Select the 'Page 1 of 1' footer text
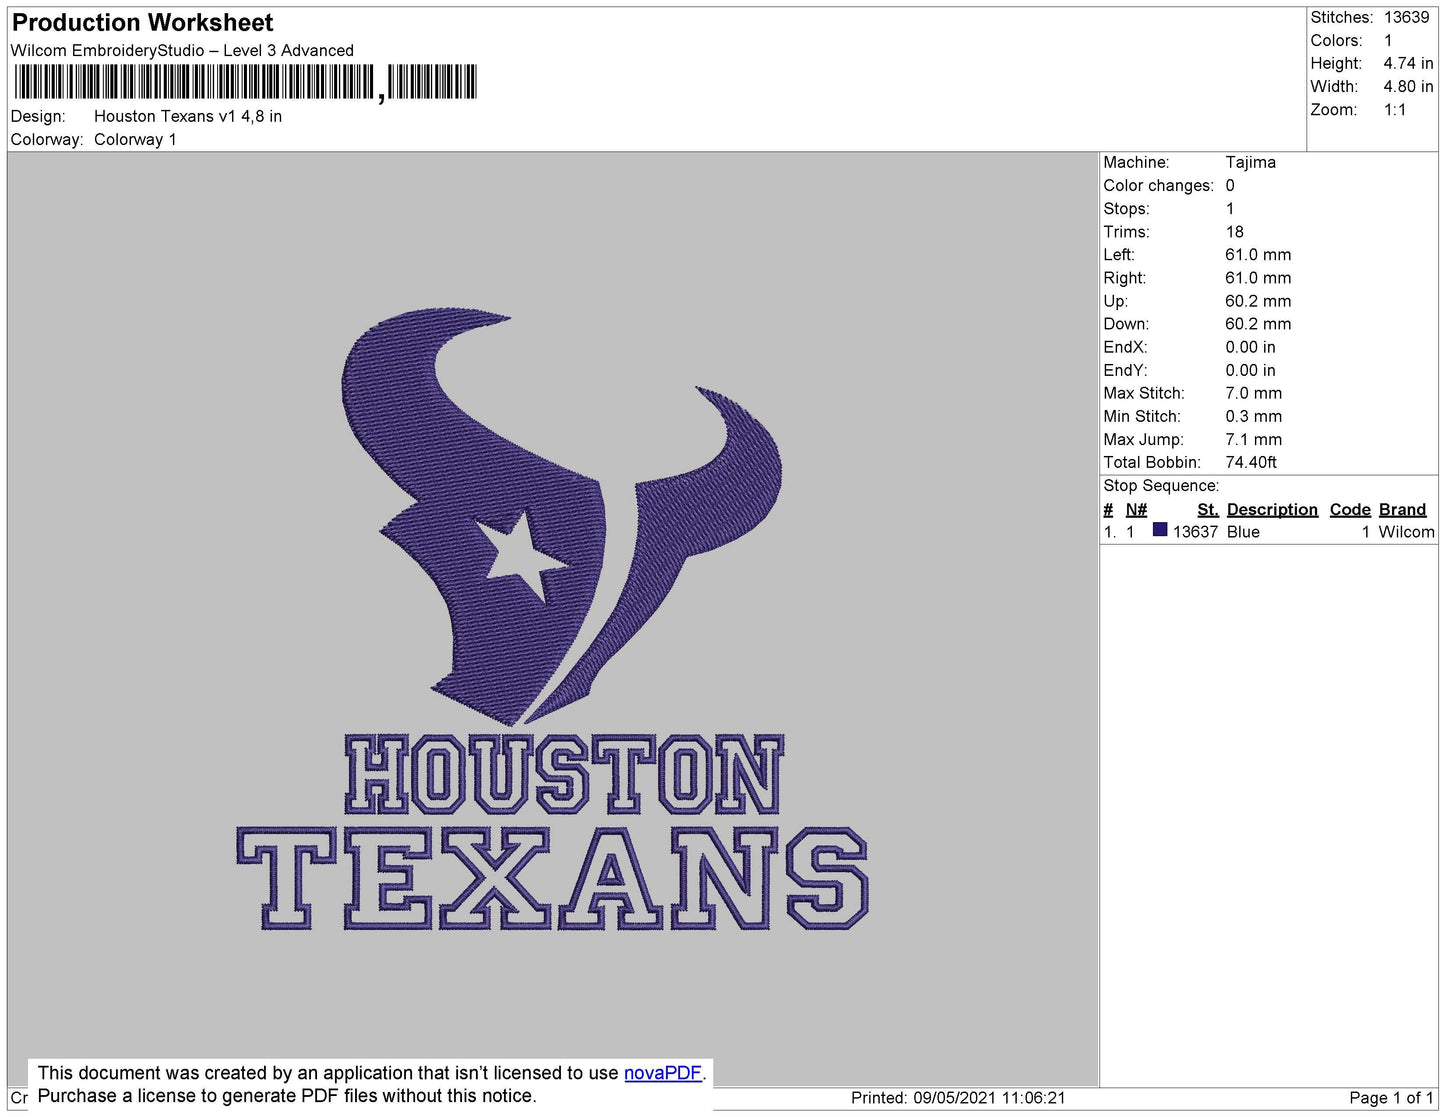 click(x=1391, y=1097)
